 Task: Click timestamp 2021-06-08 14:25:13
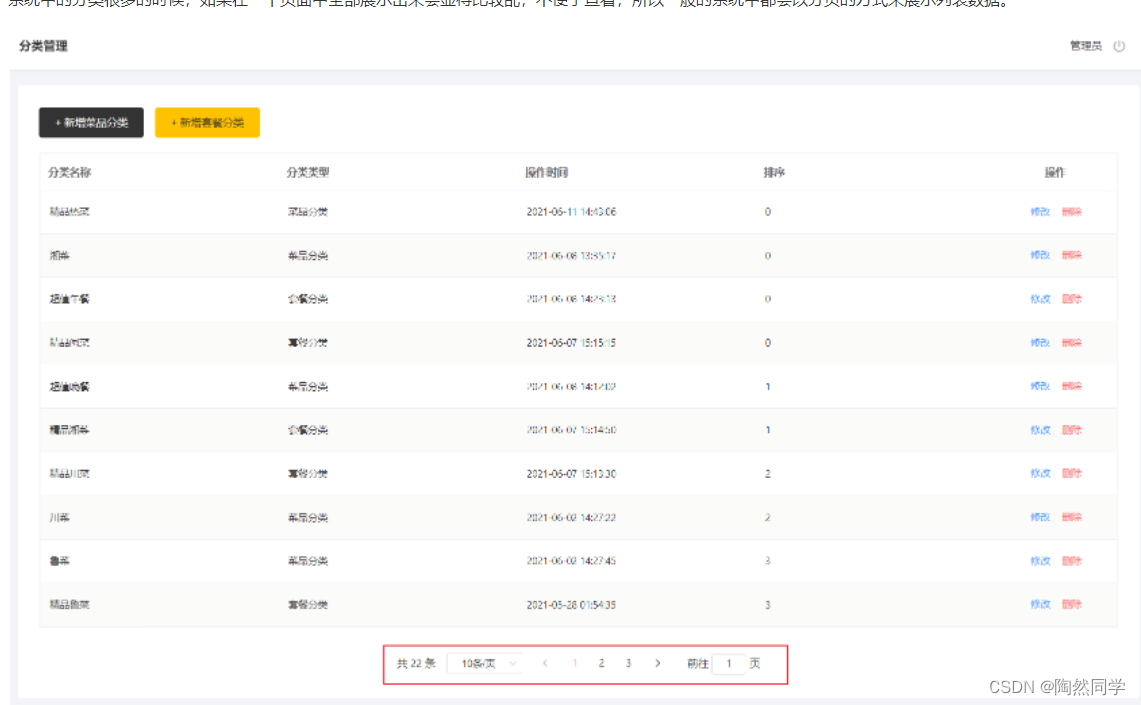point(571,299)
